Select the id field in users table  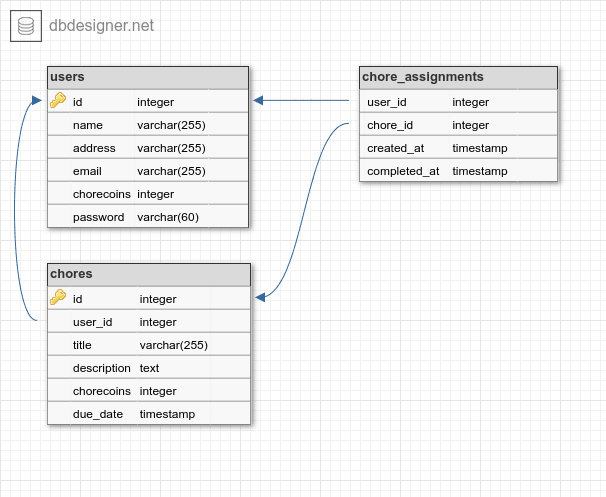[x=148, y=102]
